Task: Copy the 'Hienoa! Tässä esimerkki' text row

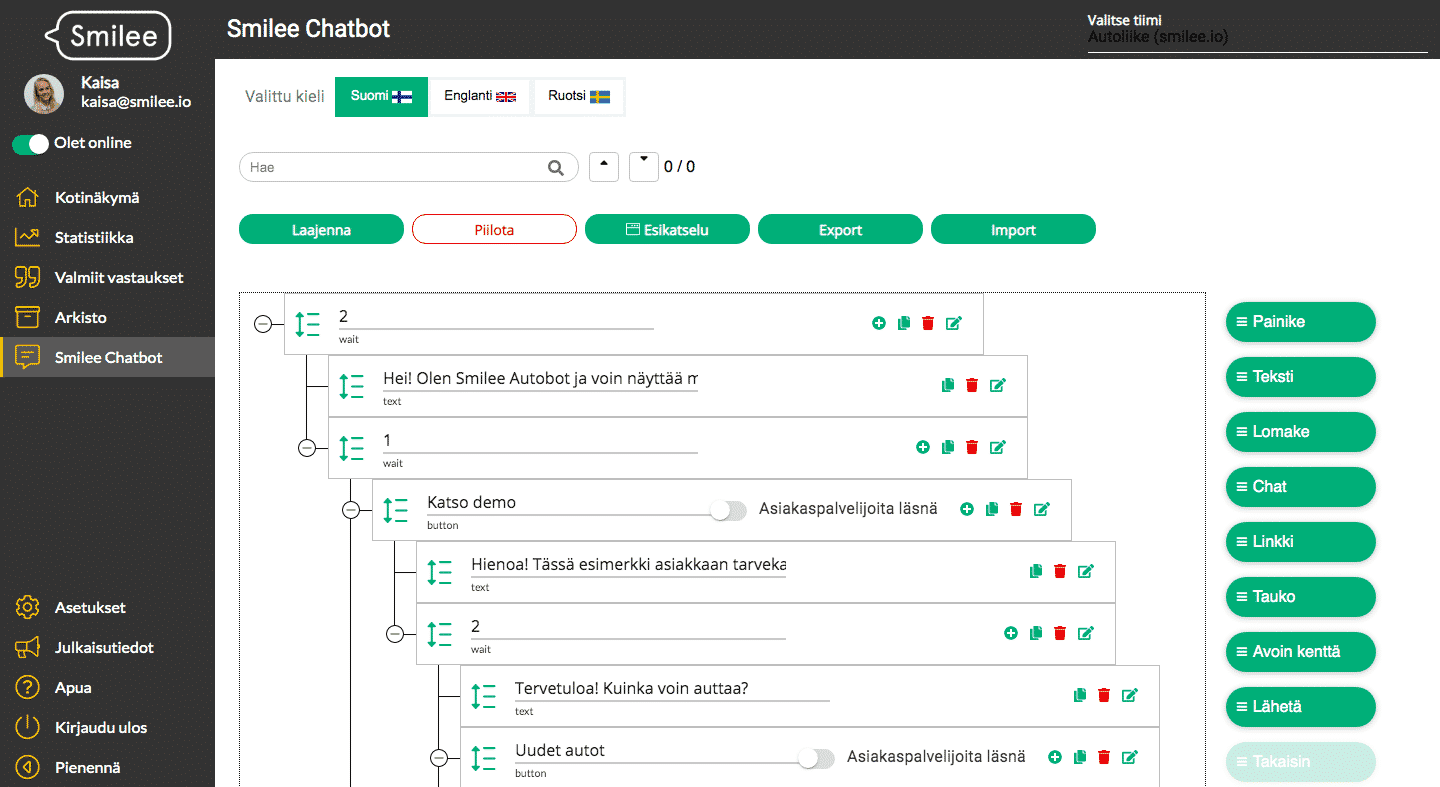Action: [1036, 571]
